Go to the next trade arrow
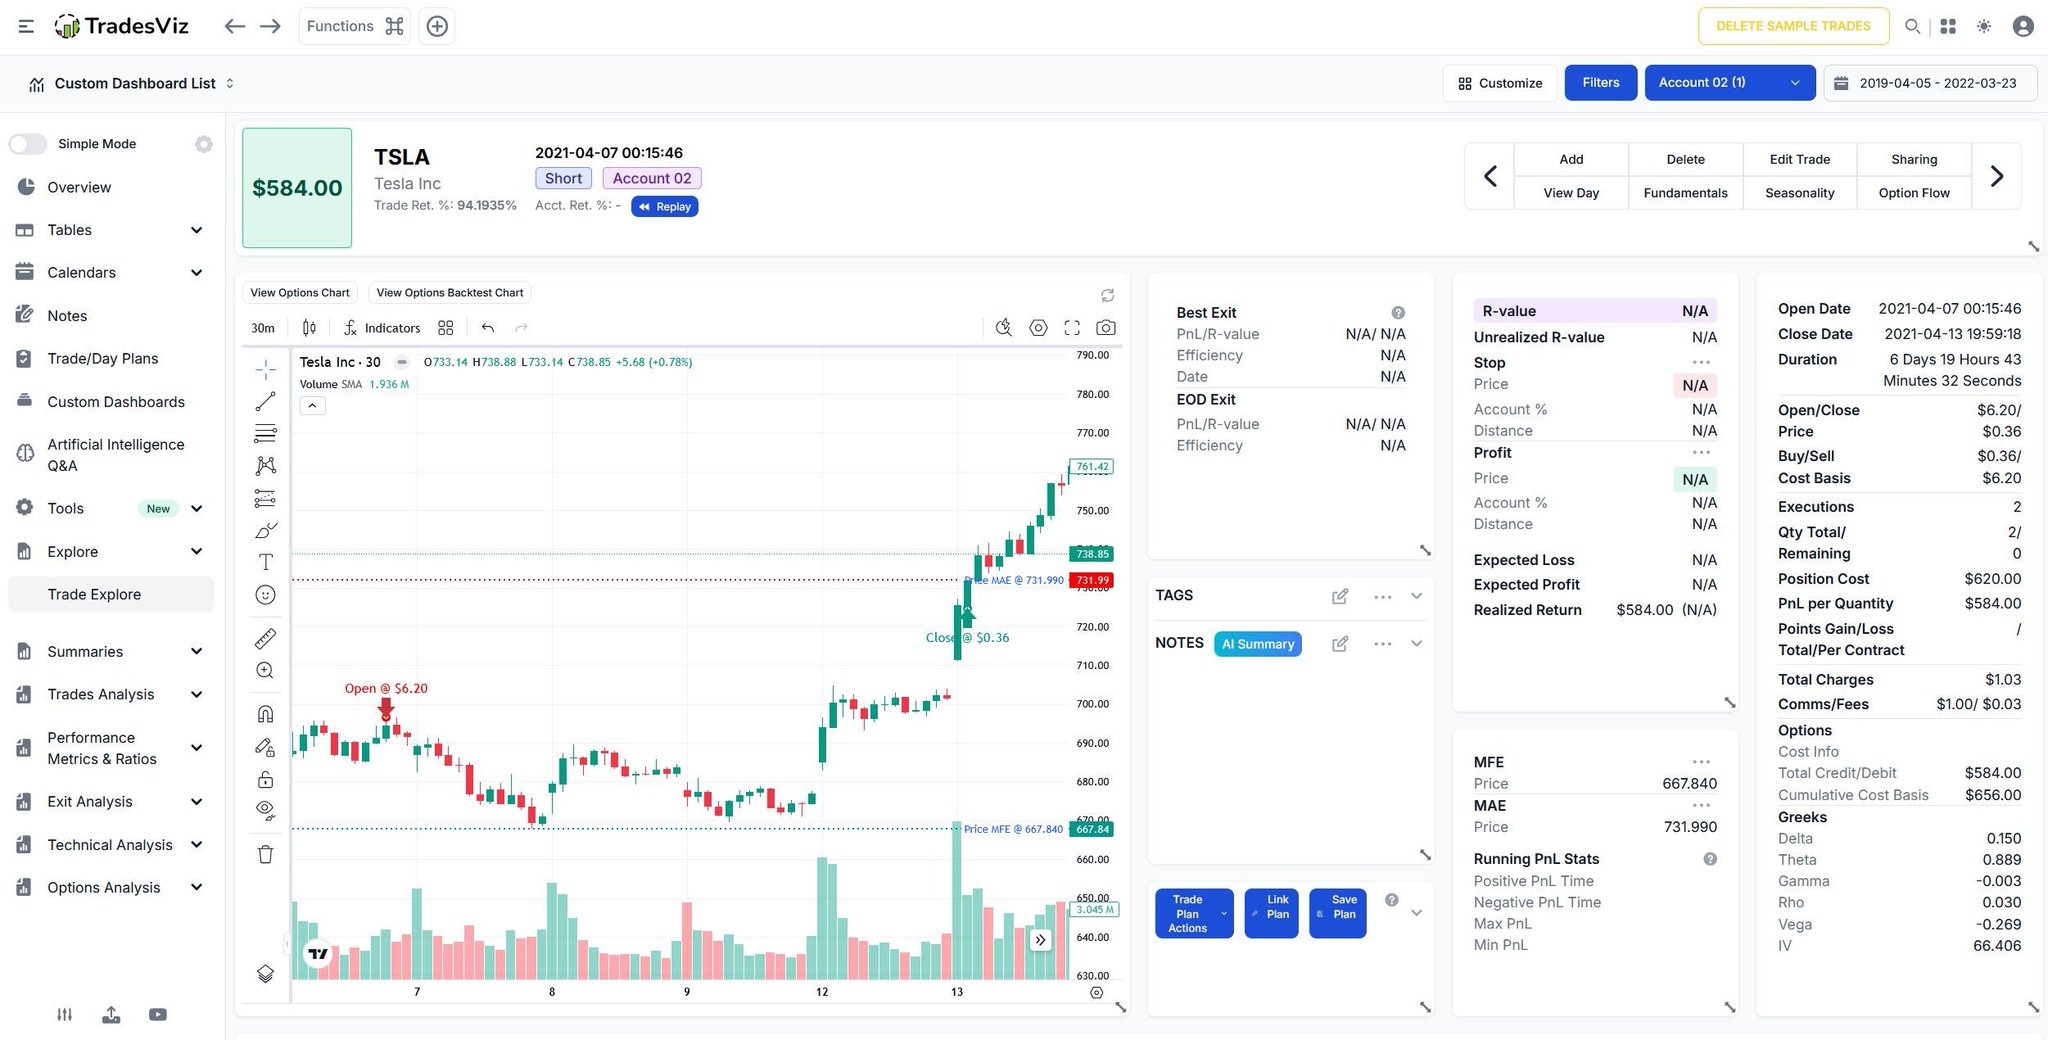The image size is (2048, 1040). (1996, 176)
